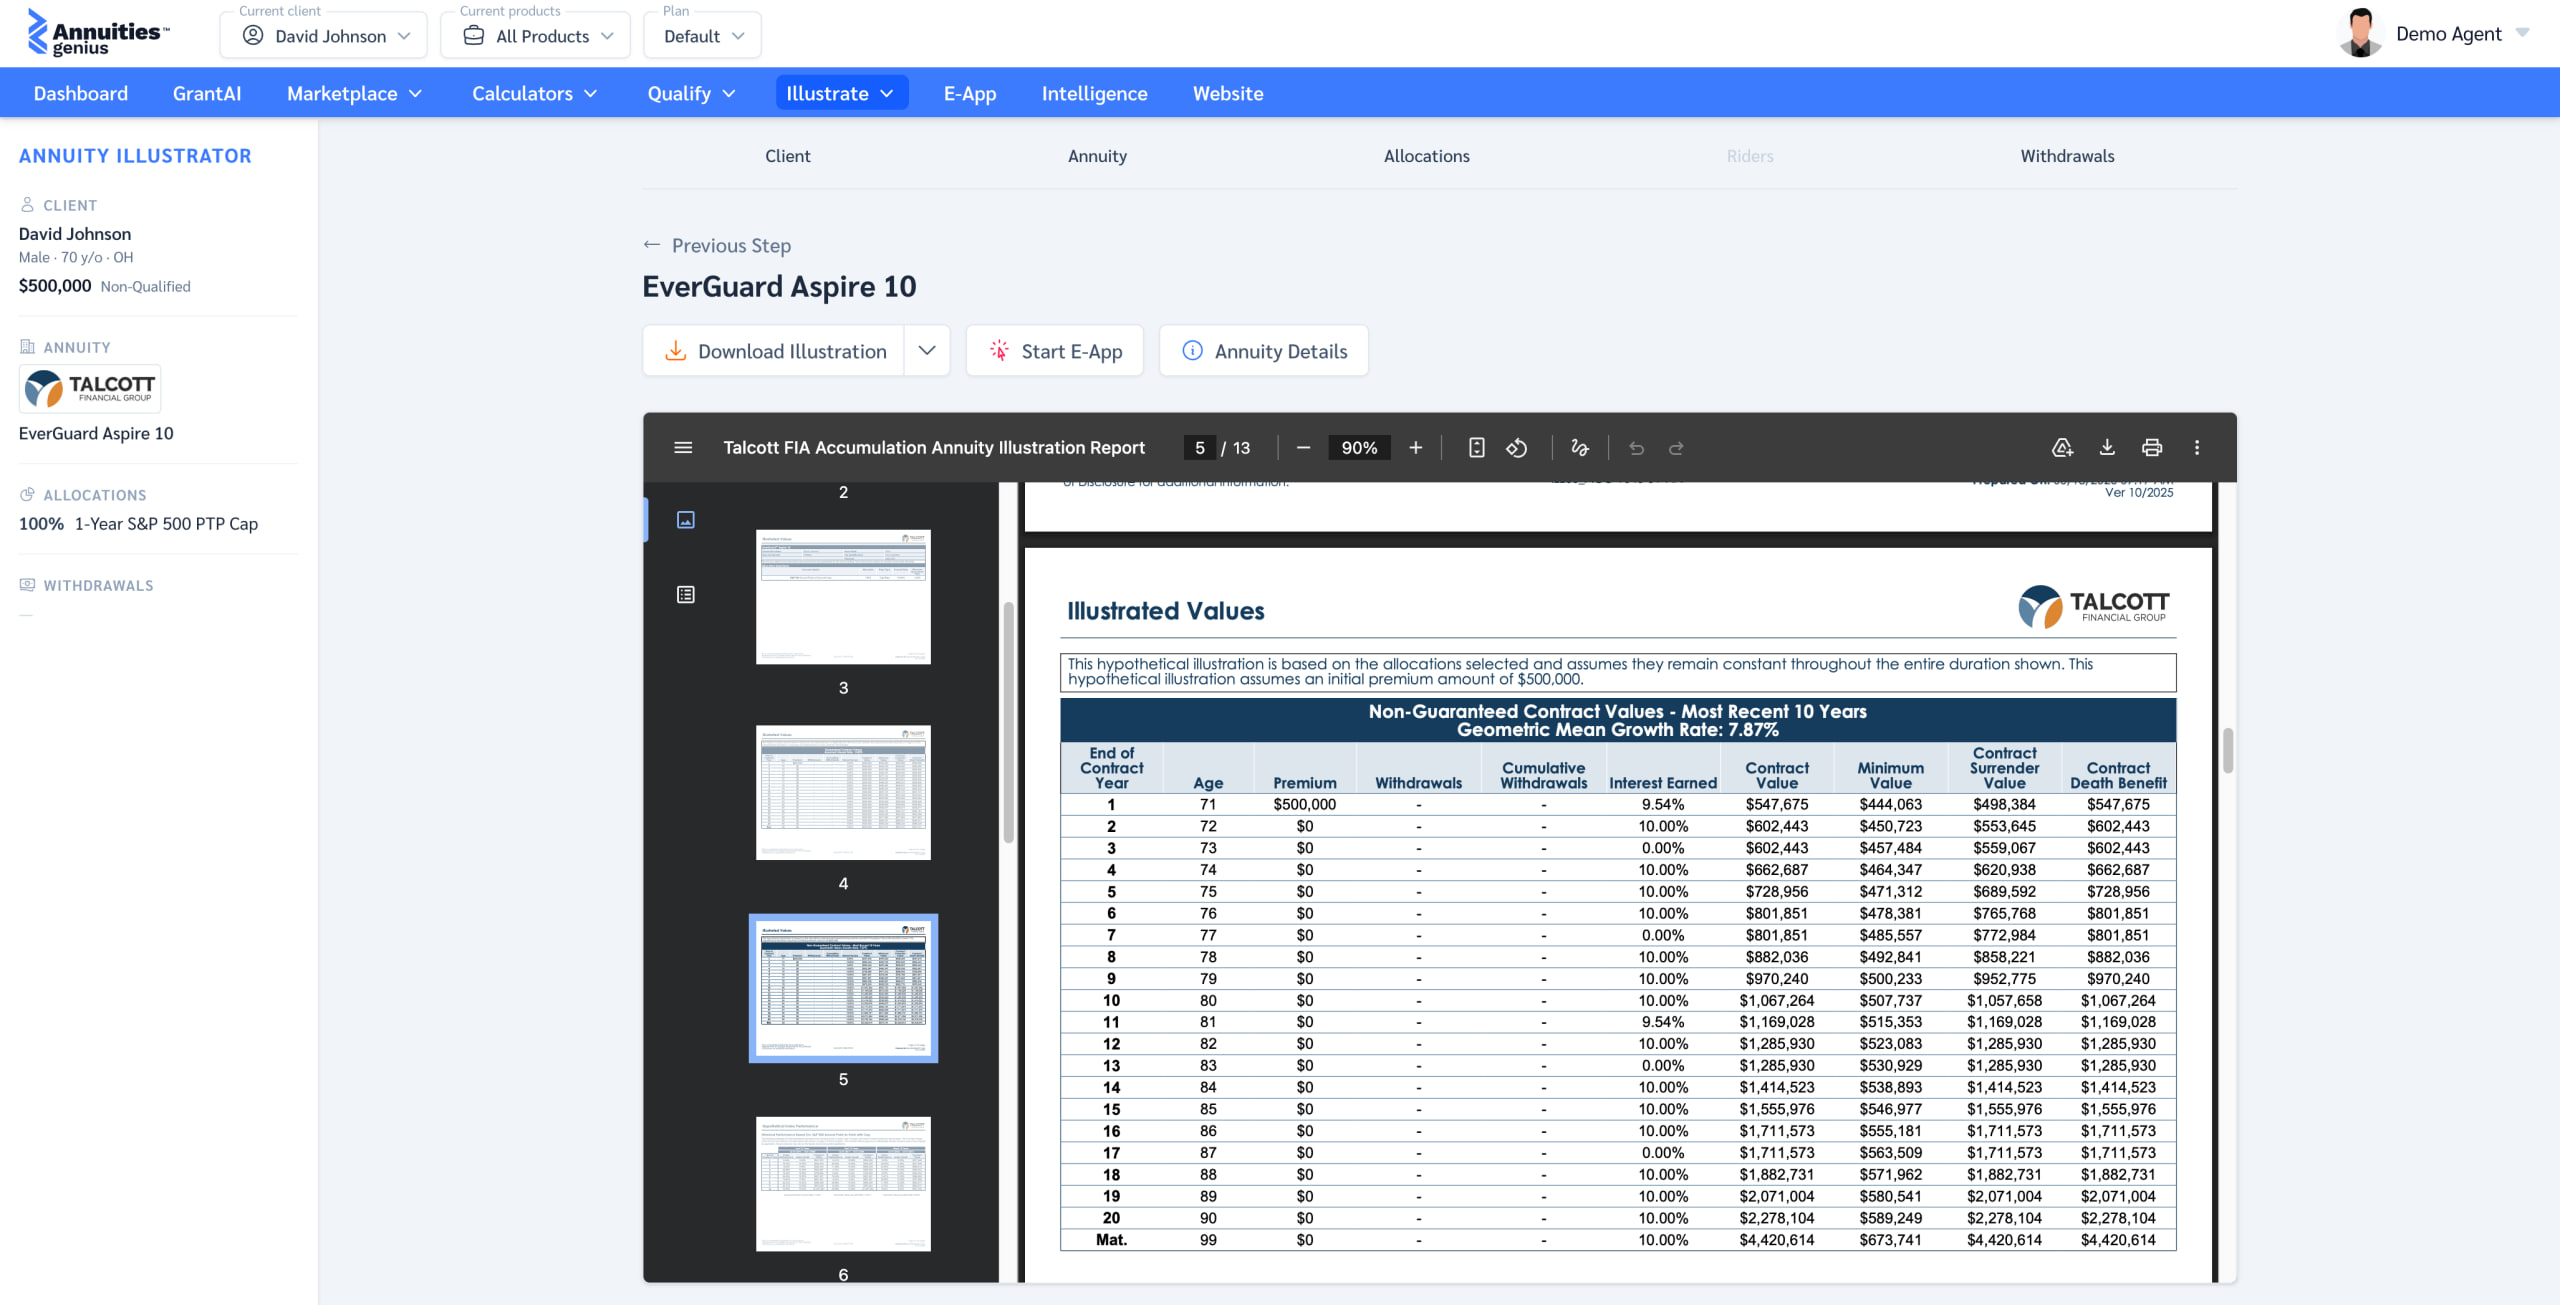
Task: Click the ALLOCATIONS section heading in sidebar
Action: 95,495
